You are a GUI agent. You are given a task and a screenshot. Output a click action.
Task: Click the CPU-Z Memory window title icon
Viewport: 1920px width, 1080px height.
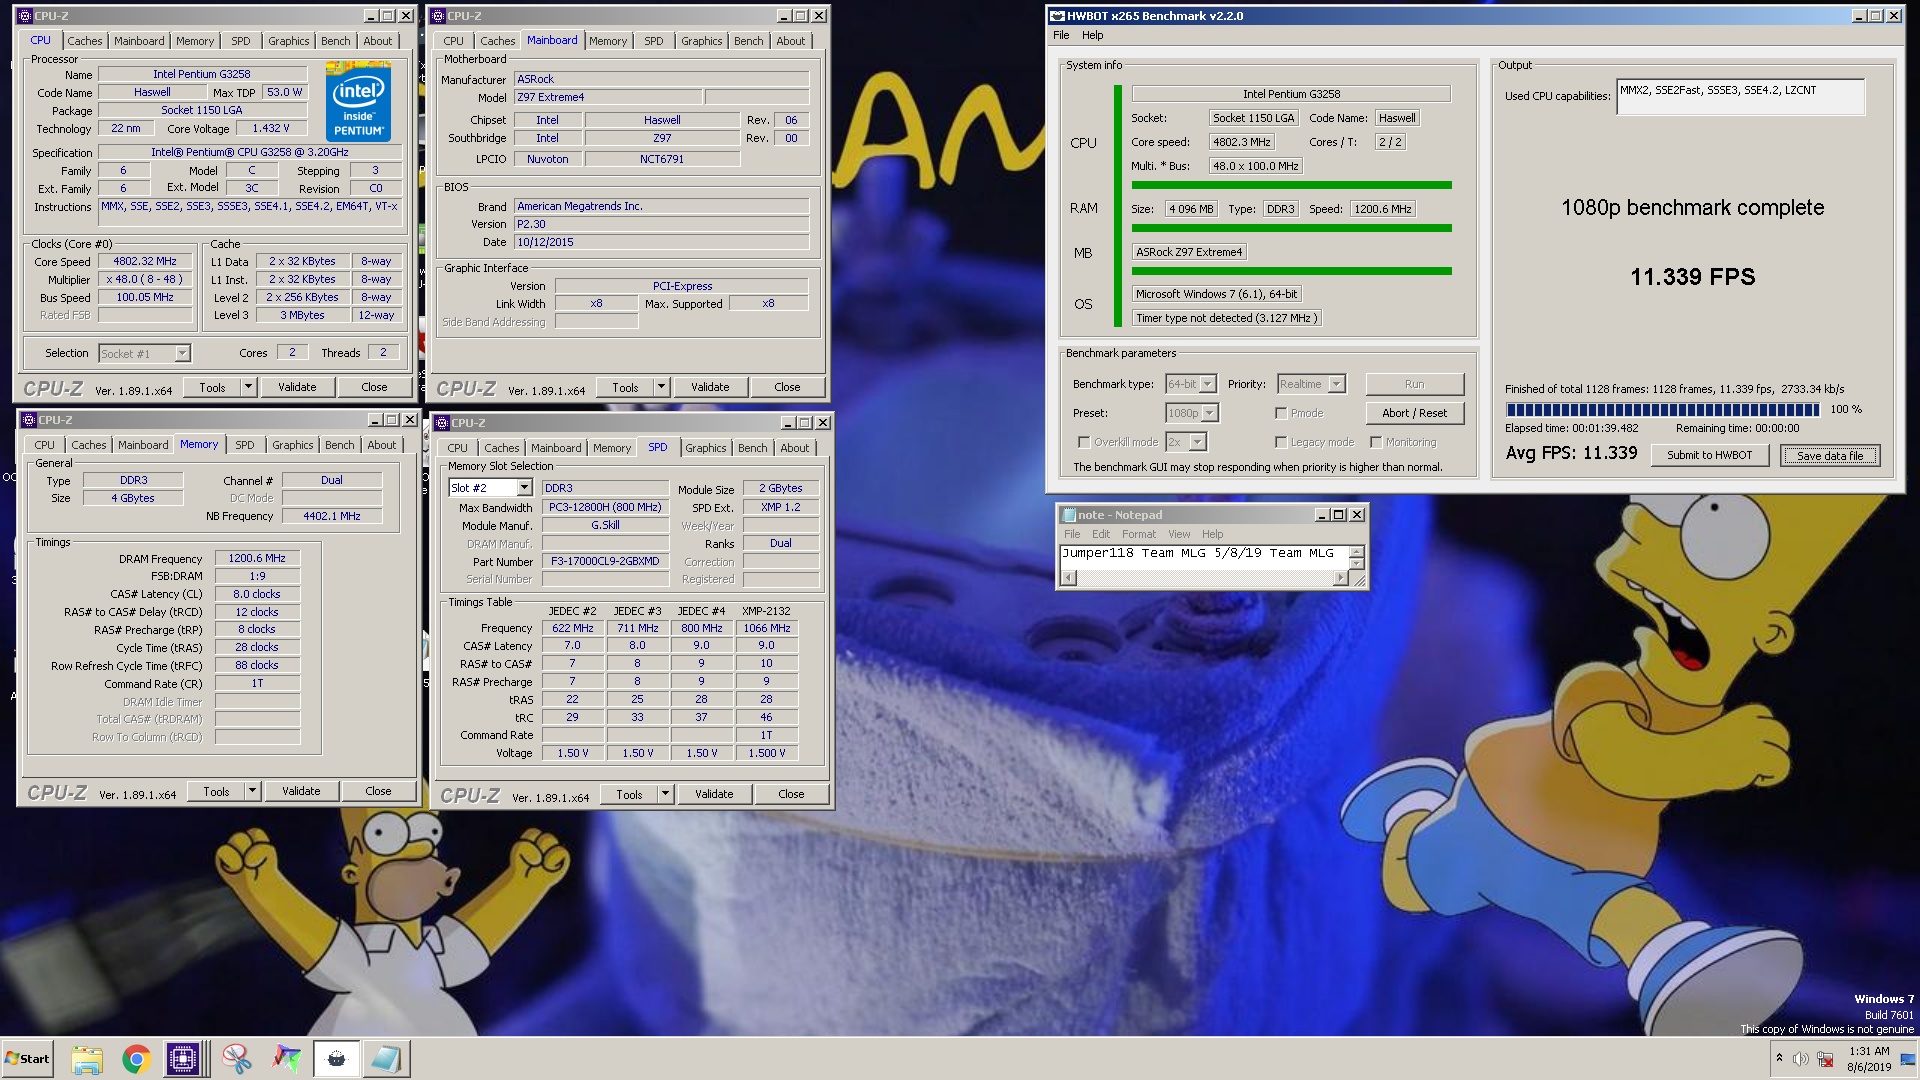tap(29, 420)
